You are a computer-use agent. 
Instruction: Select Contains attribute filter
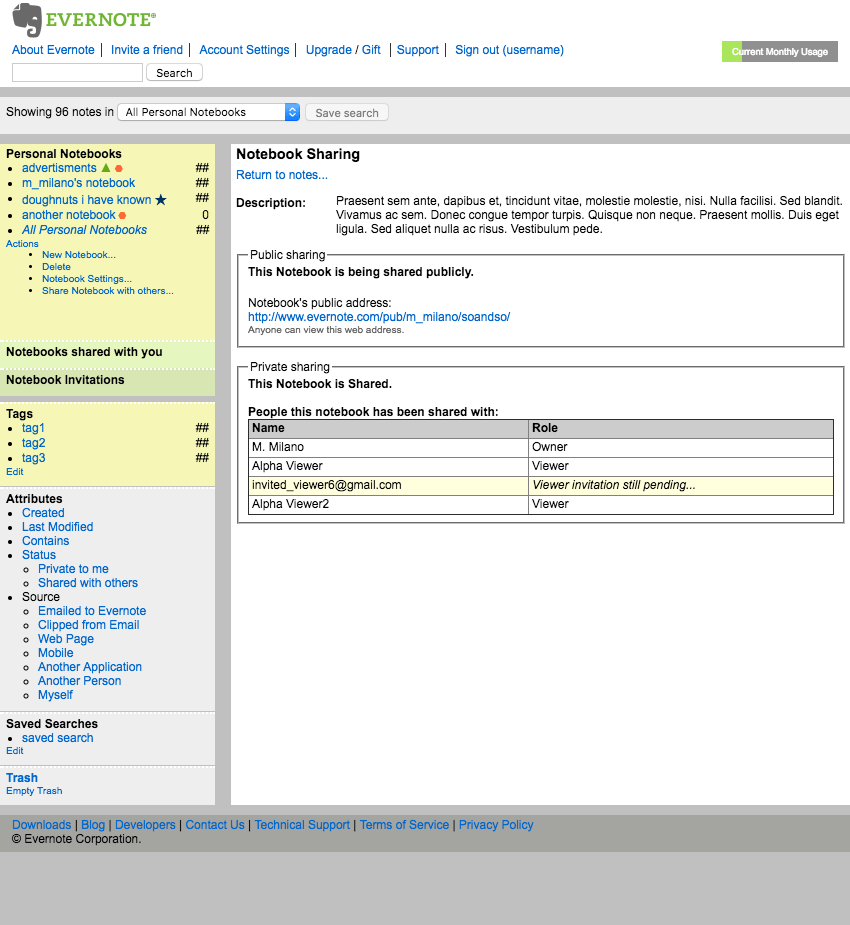click(x=45, y=541)
